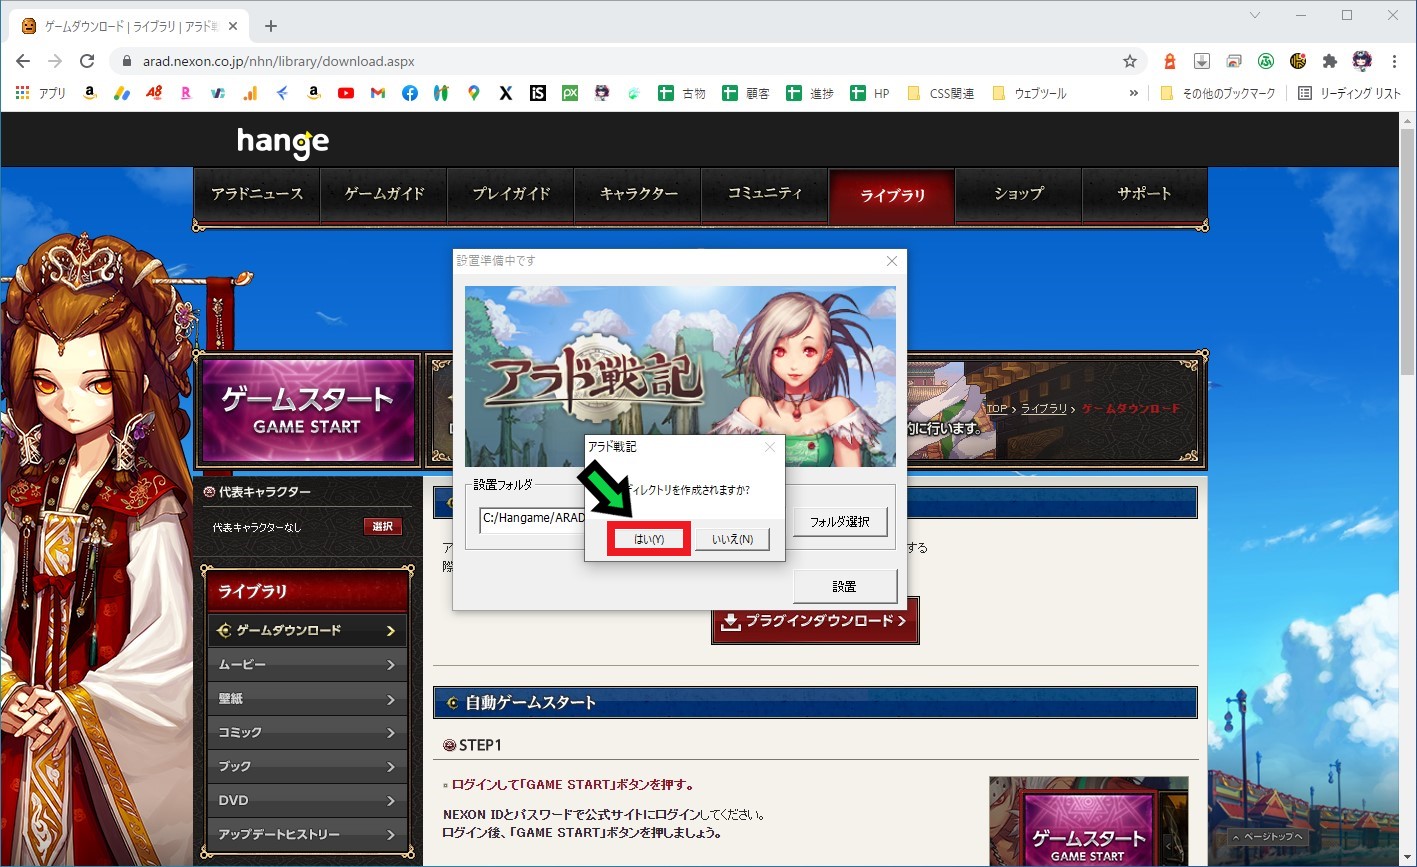Open the アラドニュース navigation tab

tap(257, 194)
